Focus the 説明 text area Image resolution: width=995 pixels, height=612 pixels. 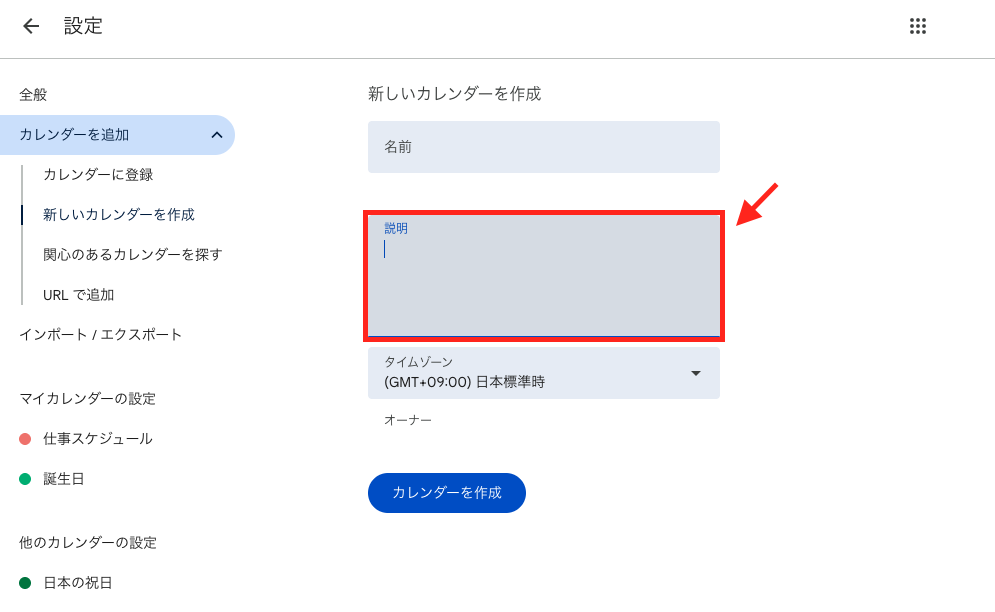[x=544, y=276]
